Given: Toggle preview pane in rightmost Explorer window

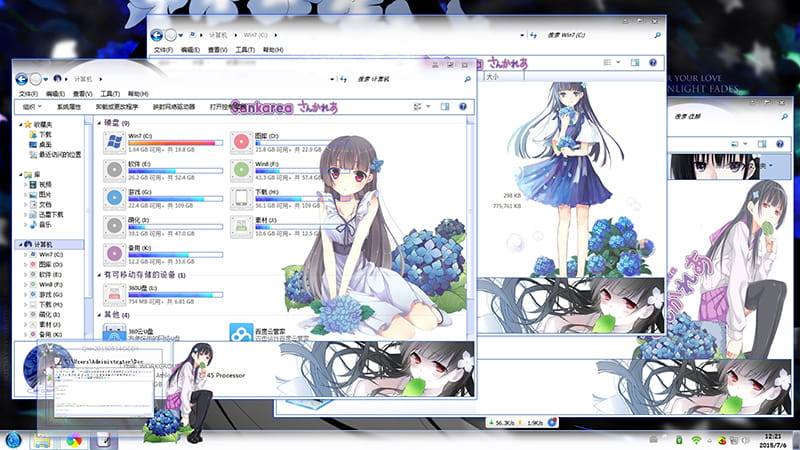Looking at the screenshot, I should pyautogui.click(x=762, y=144).
